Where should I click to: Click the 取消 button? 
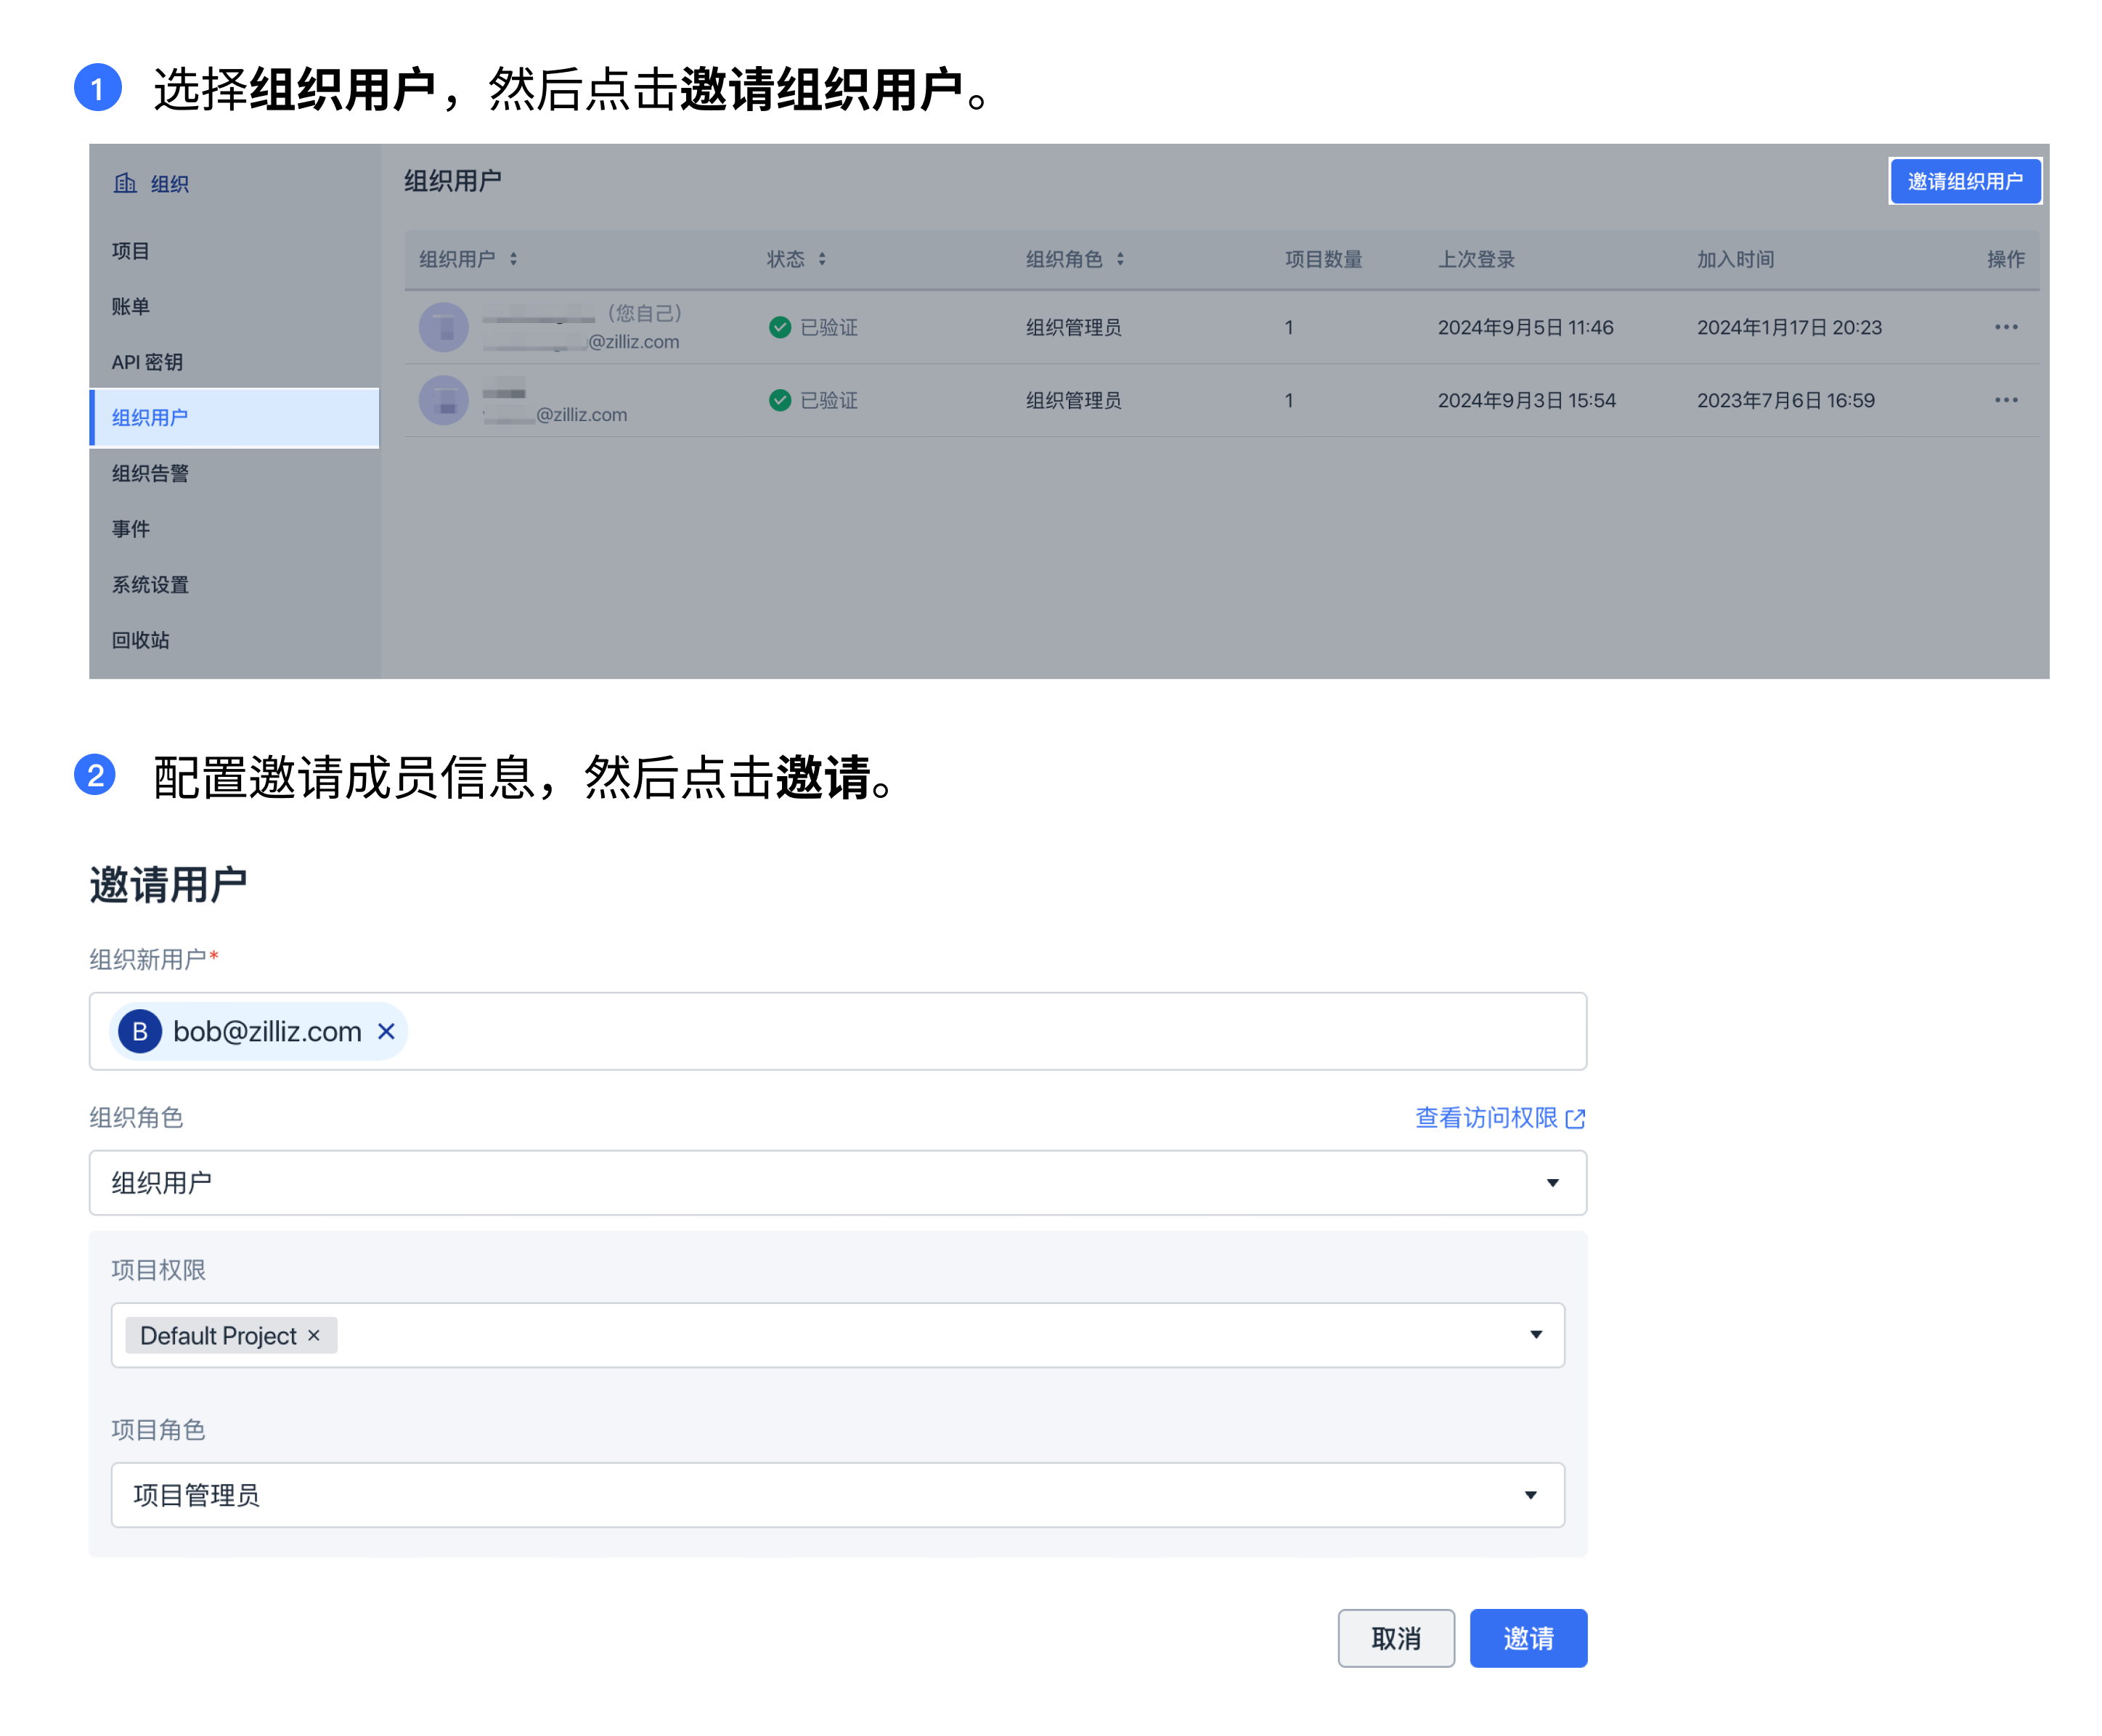(1395, 1637)
